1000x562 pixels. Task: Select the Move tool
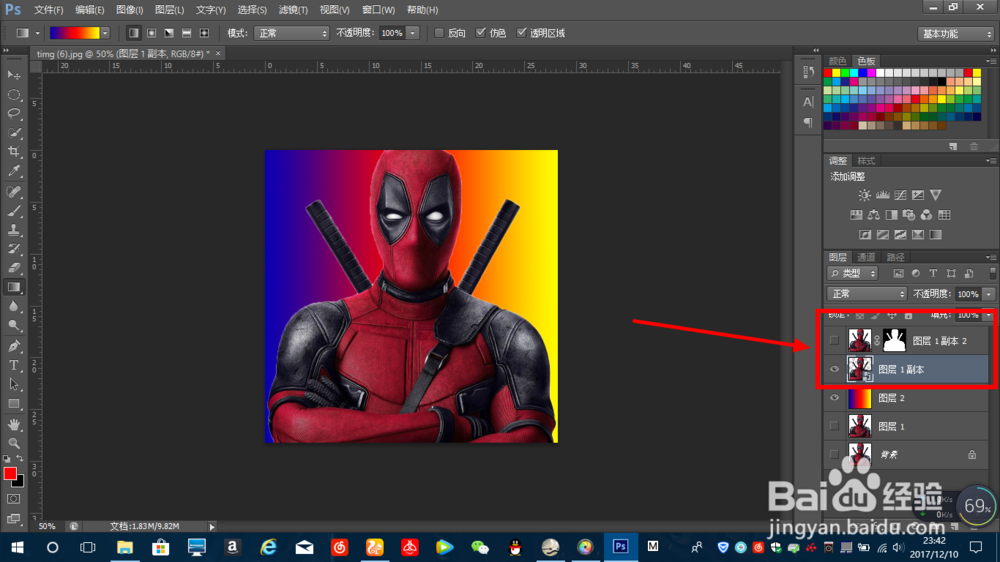tap(14, 75)
